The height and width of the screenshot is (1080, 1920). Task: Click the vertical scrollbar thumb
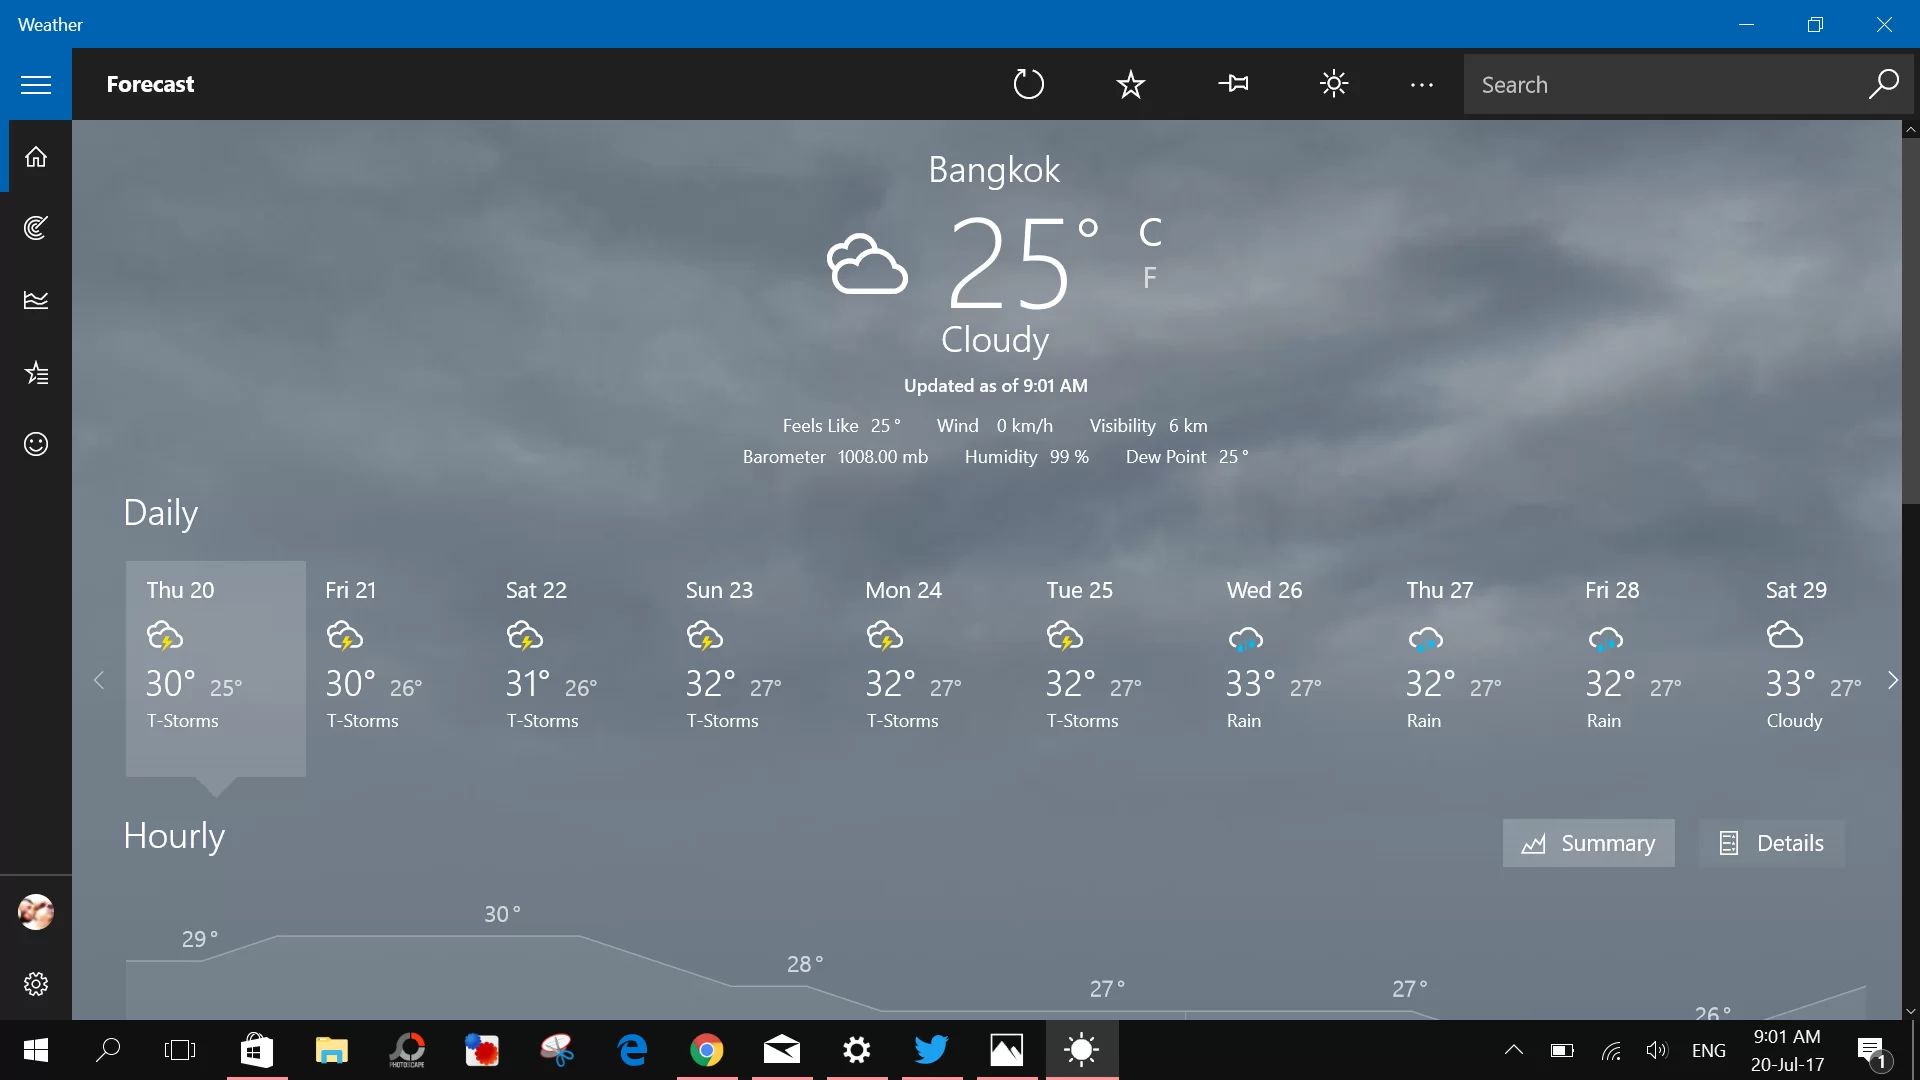[x=1910, y=320]
